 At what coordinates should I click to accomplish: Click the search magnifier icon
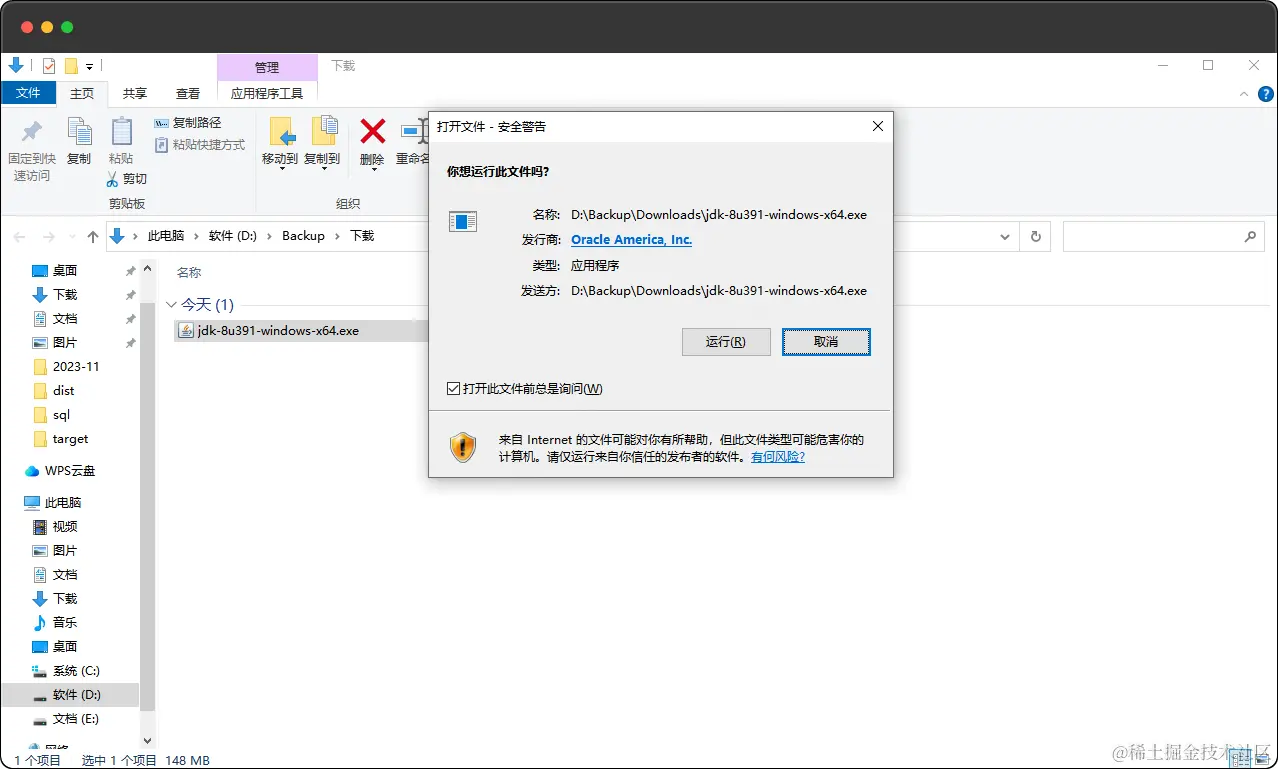coord(1250,237)
